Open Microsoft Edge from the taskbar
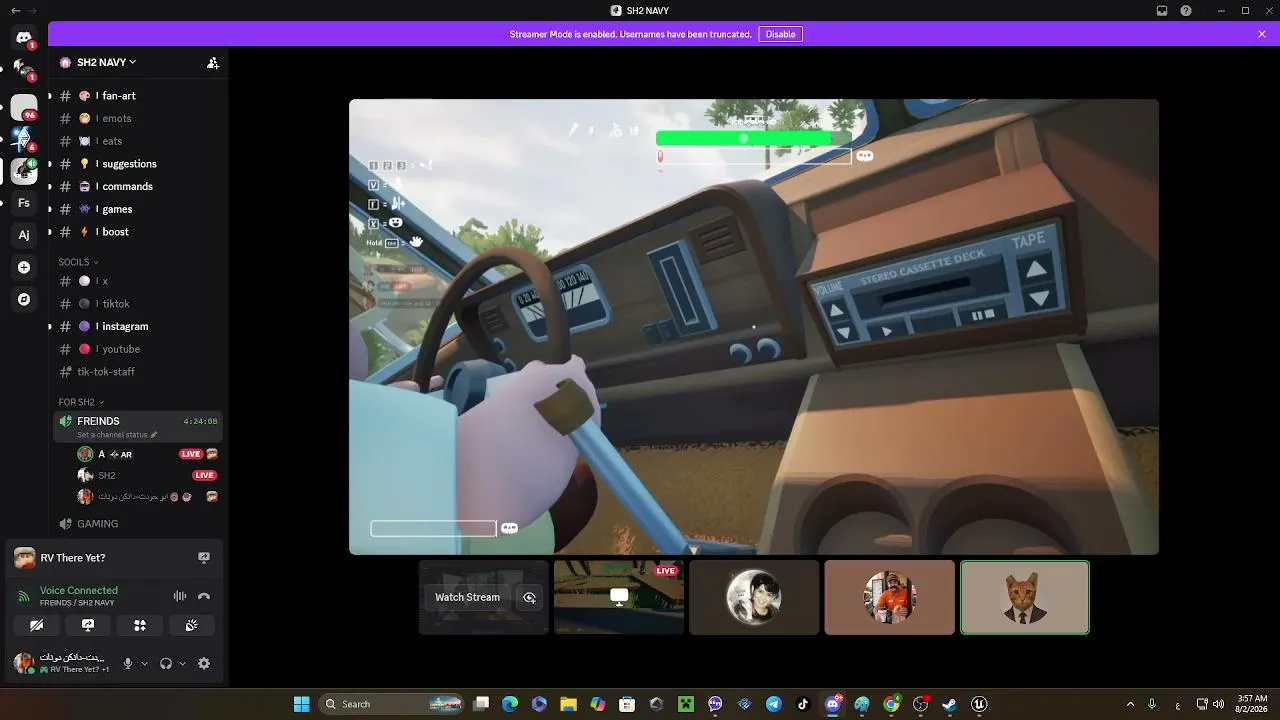Image resolution: width=1280 pixels, height=720 pixels. 510,704
